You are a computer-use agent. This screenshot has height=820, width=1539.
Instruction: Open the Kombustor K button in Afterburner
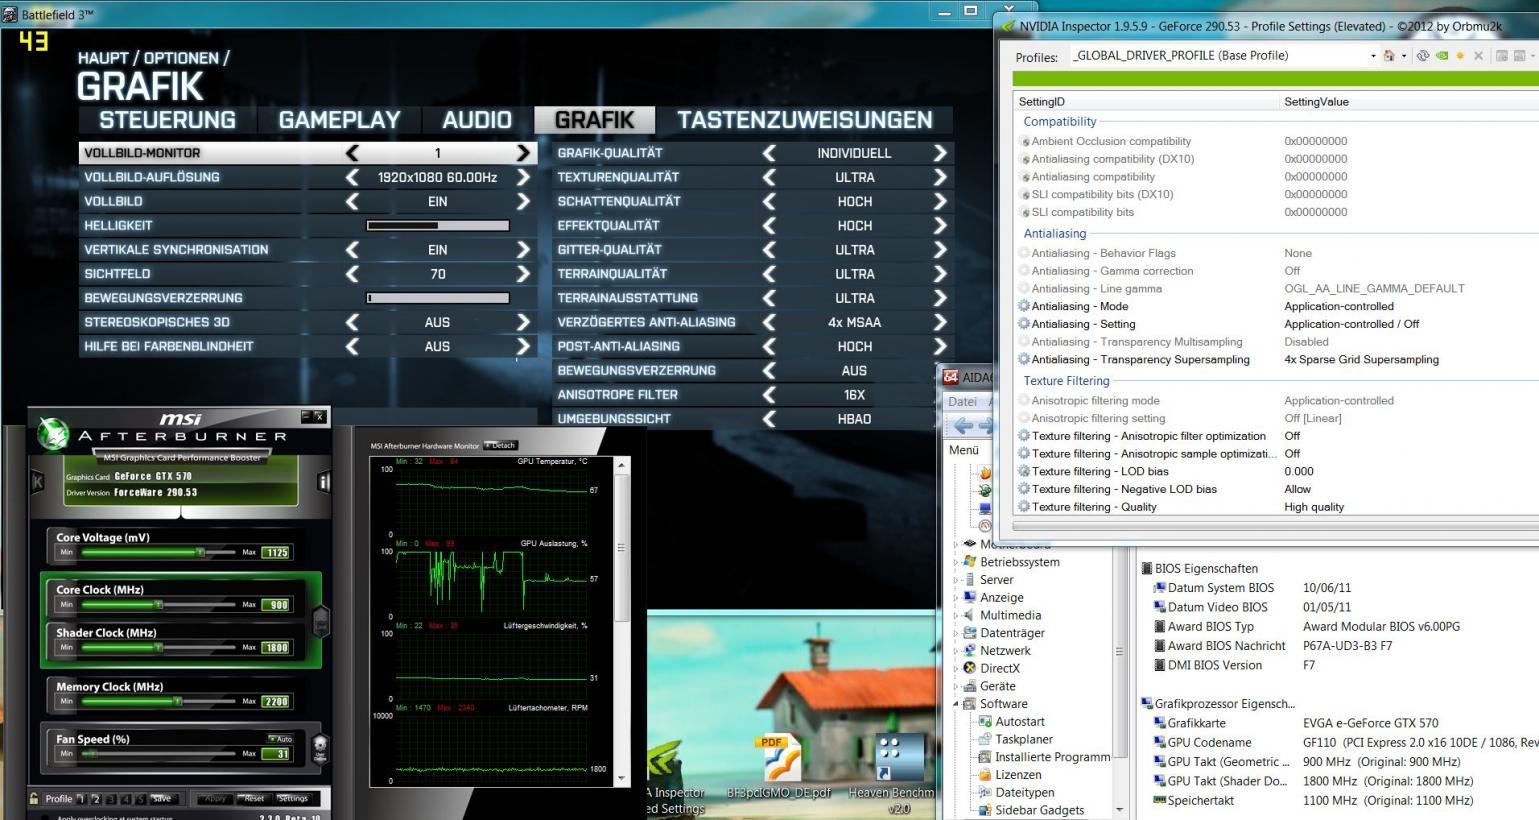click(38, 482)
